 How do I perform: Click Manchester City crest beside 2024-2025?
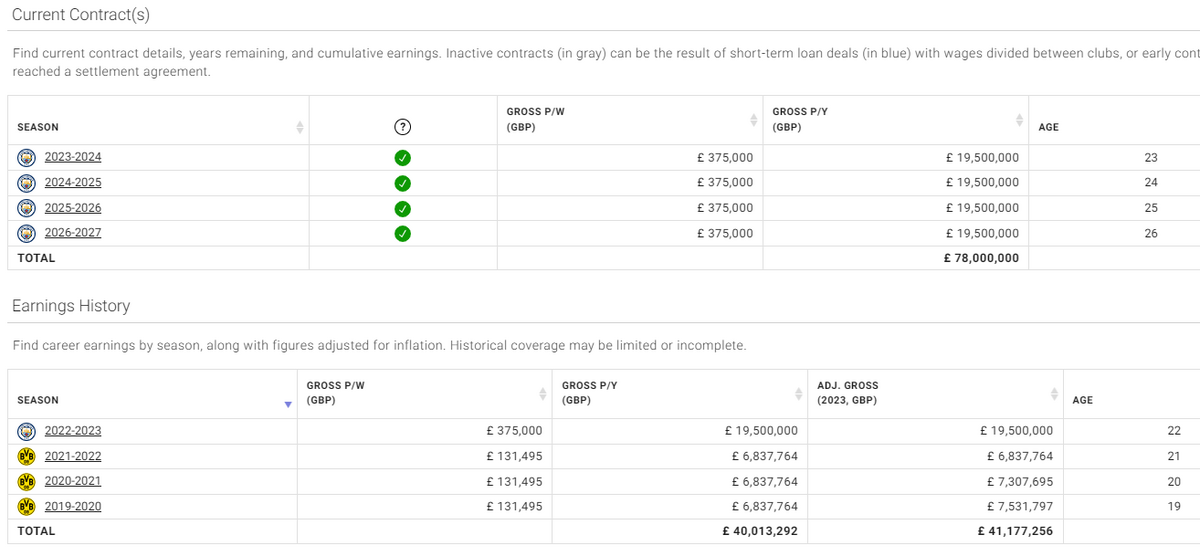pyautogui.click(x=27, y=183)
